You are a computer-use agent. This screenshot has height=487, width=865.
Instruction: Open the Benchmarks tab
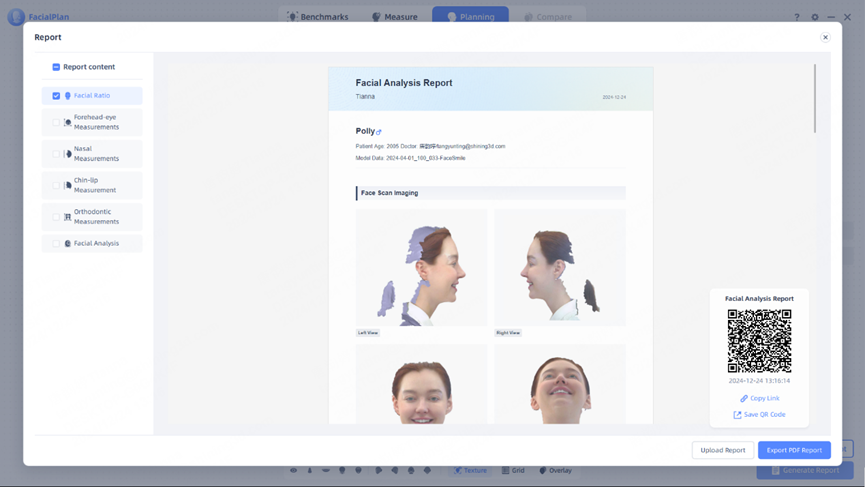coord(318,17)
